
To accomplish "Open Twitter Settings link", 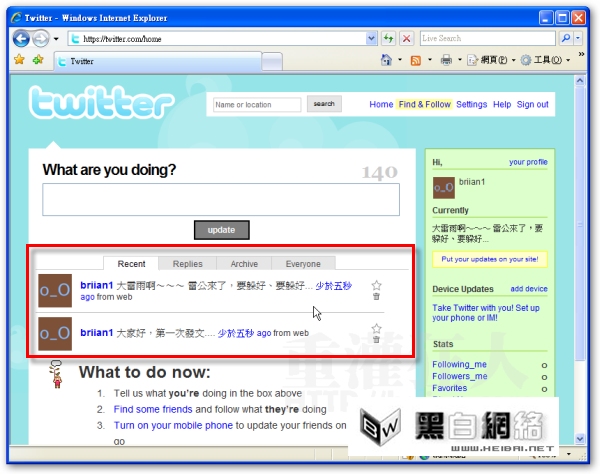I will pyautogui.click(x=471, y=104).
